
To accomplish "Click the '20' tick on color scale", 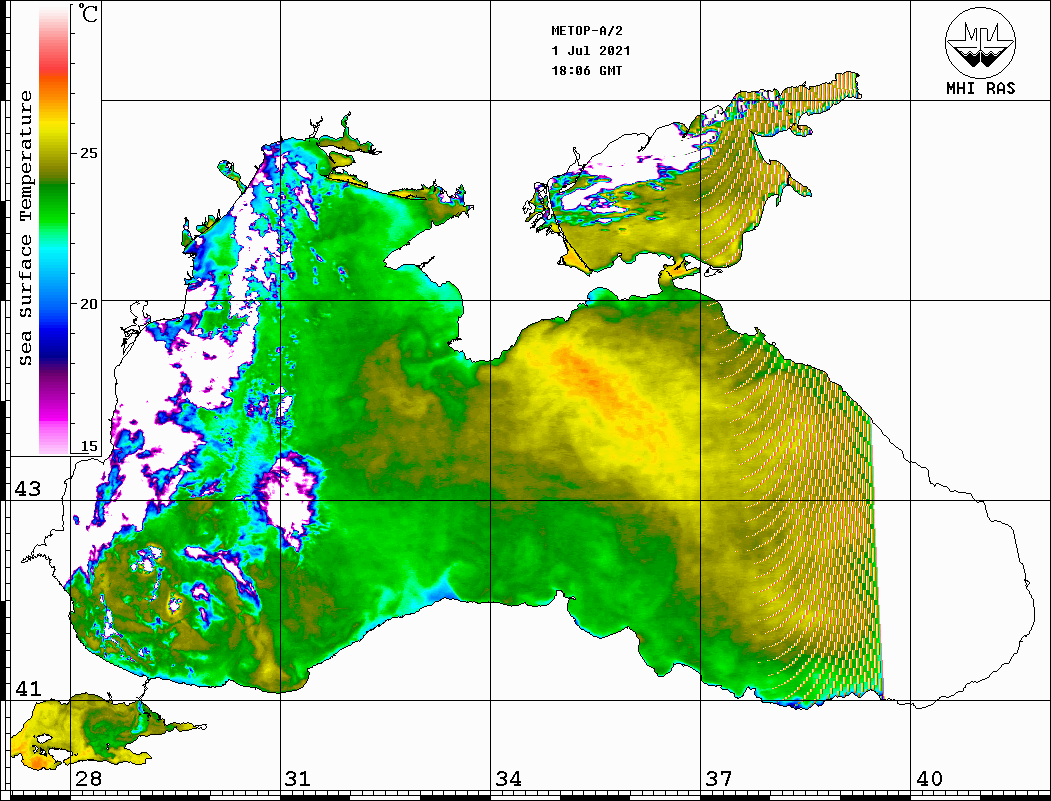I will (89, 304).
